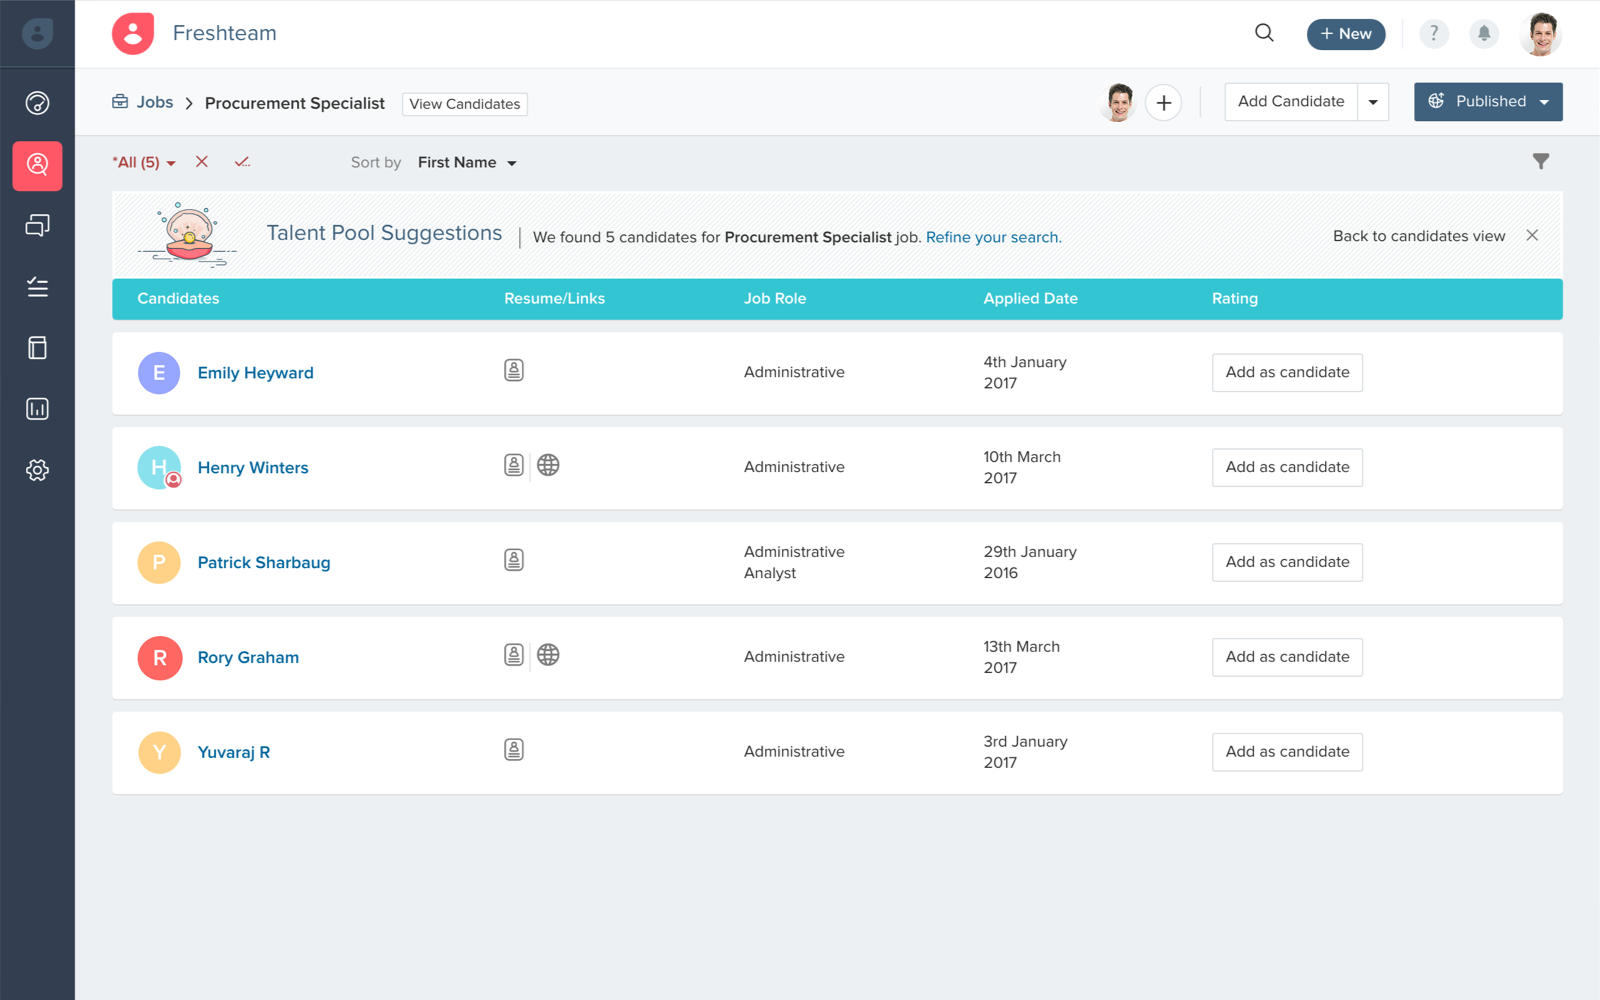The width and height of the screenshot is (1600, 1000).
Task: Switch to View Candidates
Action: pos(464,103)
